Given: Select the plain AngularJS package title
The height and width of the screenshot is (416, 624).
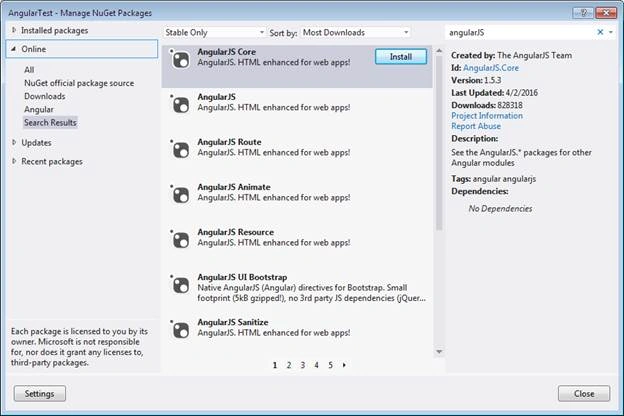Looking at the screenshot, I should pyautogui.click(x=216, y=97).
